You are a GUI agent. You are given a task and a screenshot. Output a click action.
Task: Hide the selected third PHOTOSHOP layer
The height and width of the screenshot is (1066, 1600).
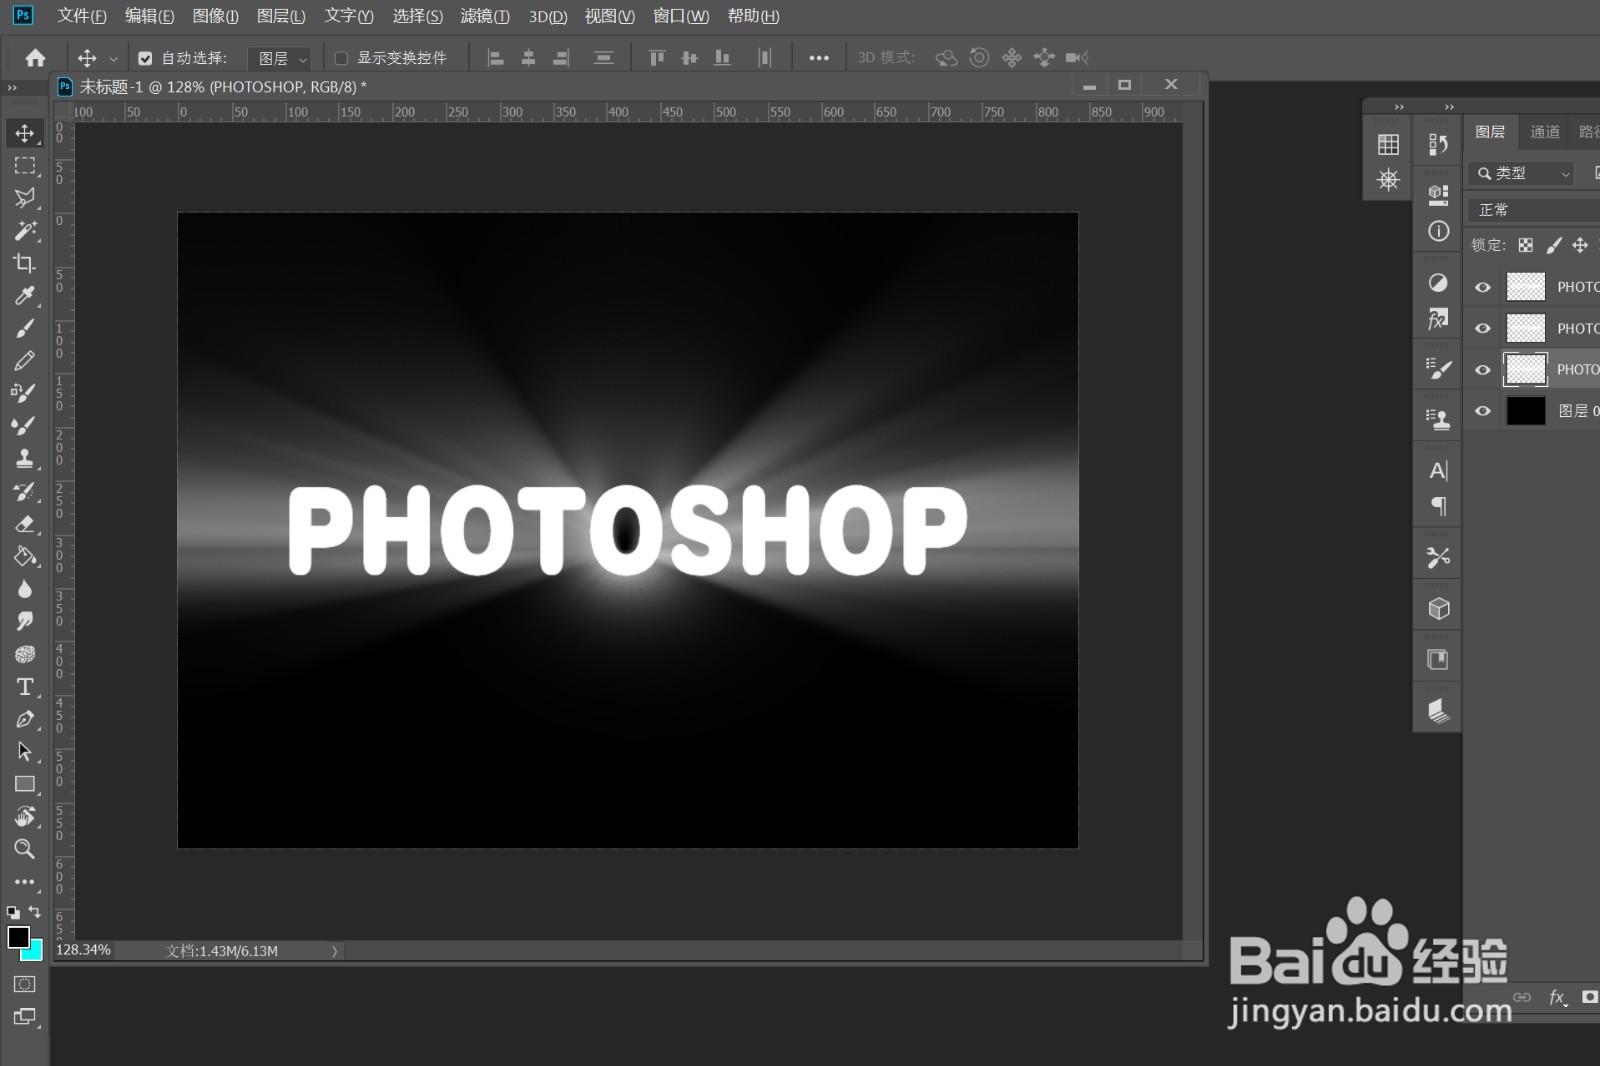coord(1483,370)
